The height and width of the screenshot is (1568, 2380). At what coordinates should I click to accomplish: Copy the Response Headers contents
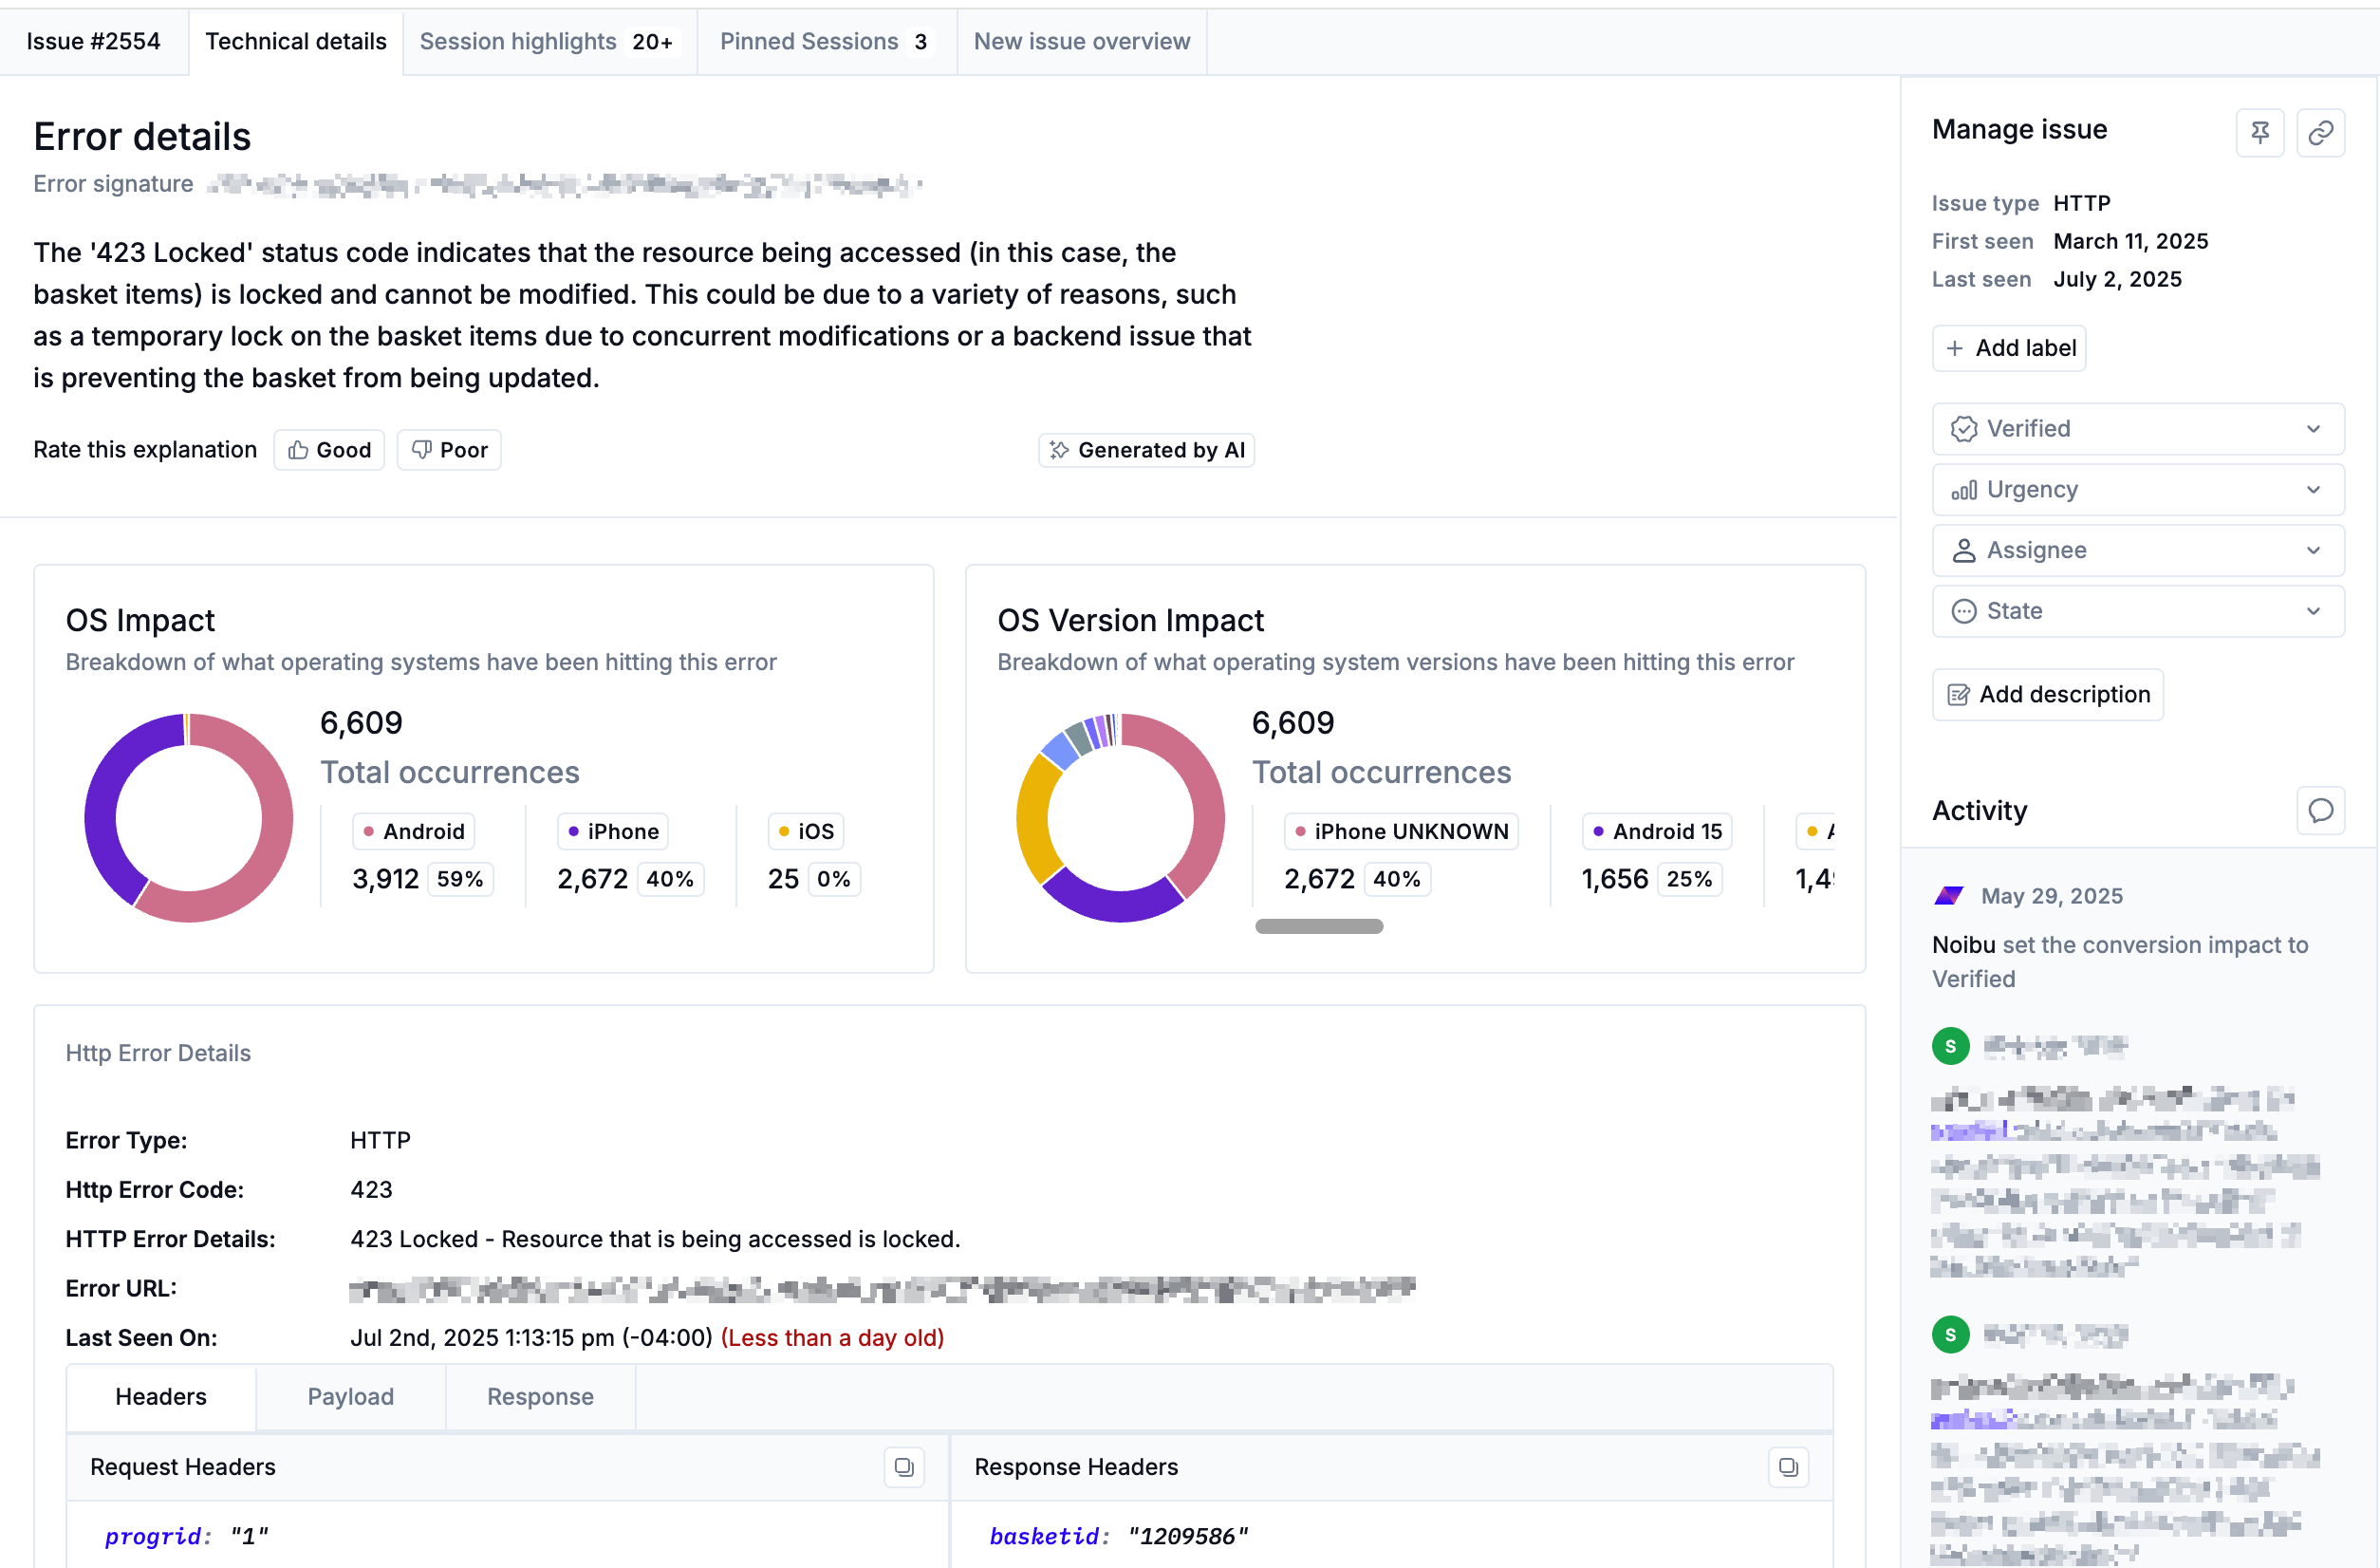point(1788,1467)
